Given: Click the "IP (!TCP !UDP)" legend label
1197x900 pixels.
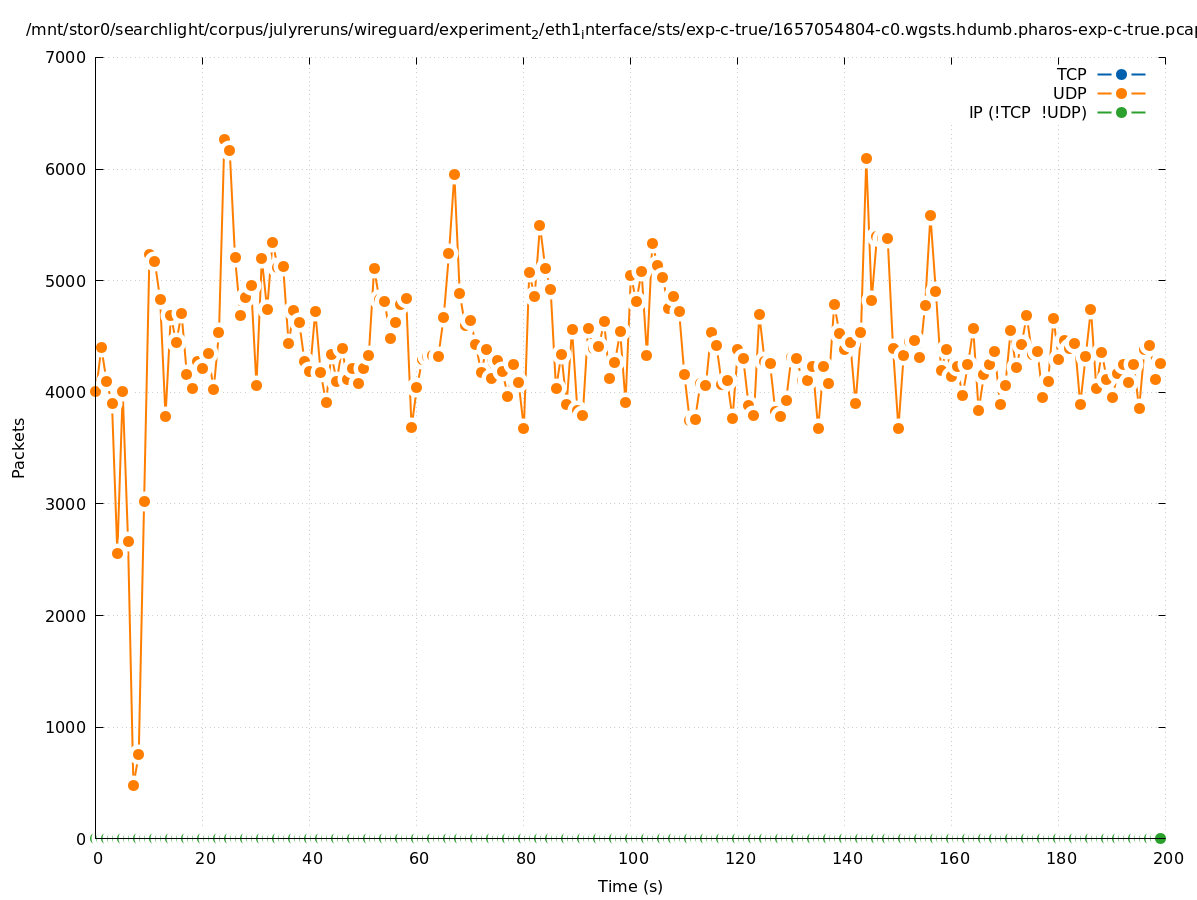Looking at the screenshot, I should click(x=1027, y=112).
